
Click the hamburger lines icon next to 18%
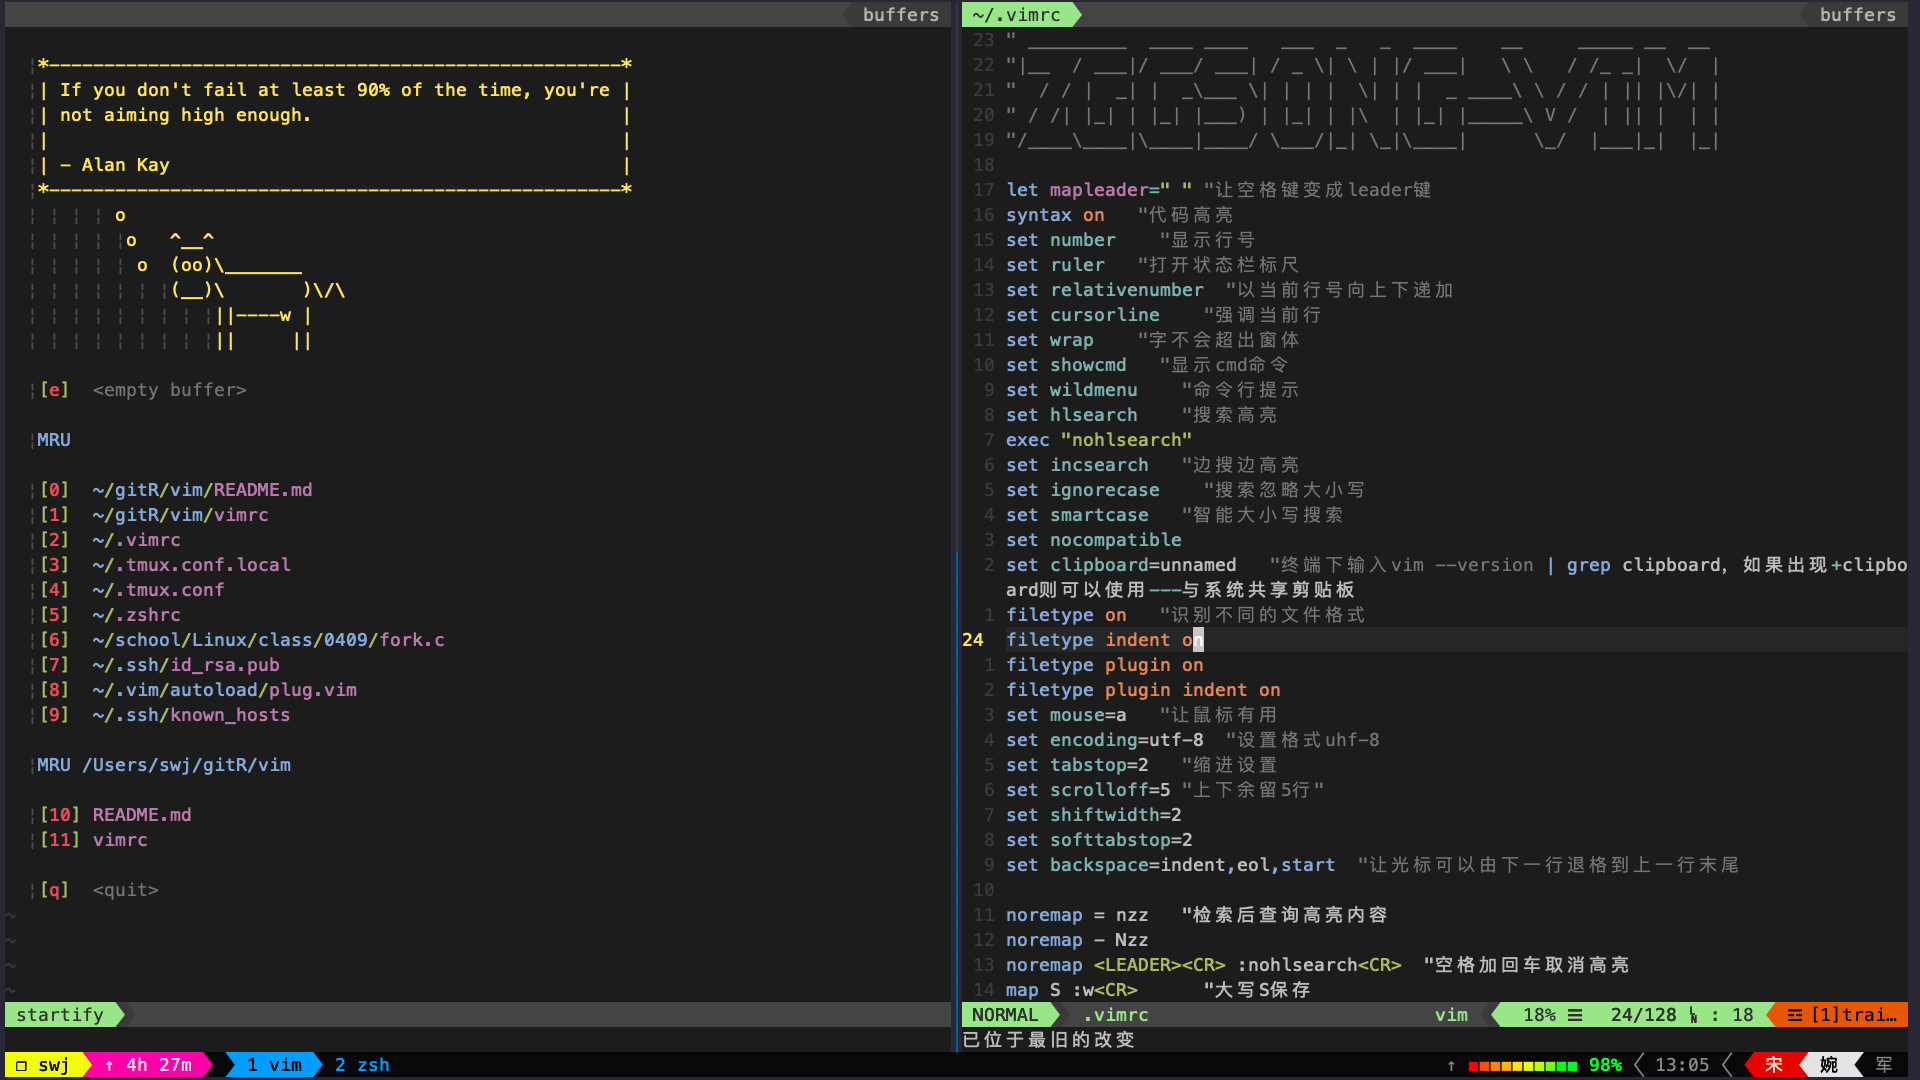coord(1575,1015)
